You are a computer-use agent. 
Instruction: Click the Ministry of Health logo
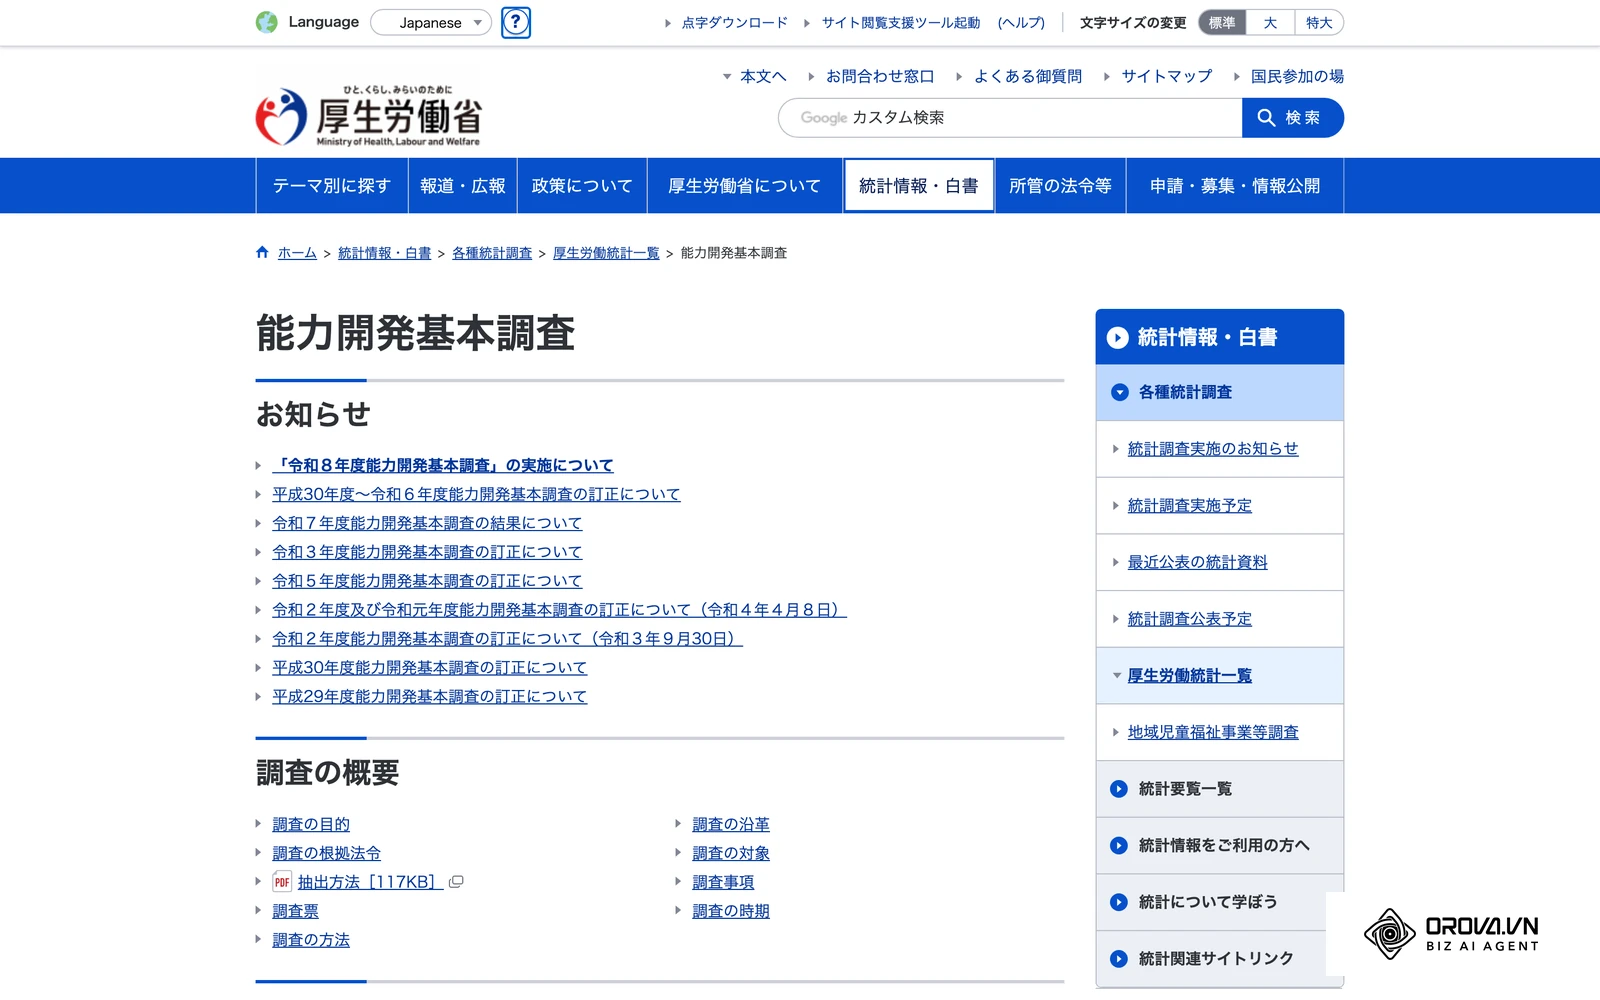pyautogui.click(x=369, y=116)
